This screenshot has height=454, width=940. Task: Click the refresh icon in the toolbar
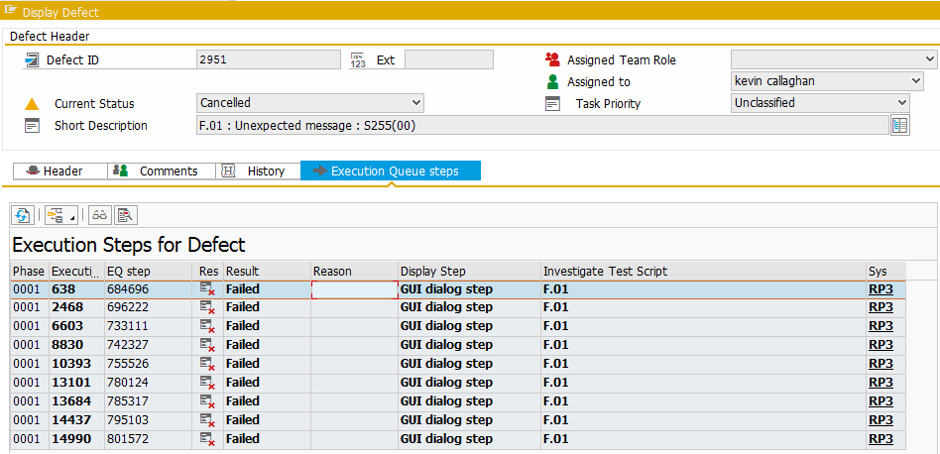(x=23, y=215)
